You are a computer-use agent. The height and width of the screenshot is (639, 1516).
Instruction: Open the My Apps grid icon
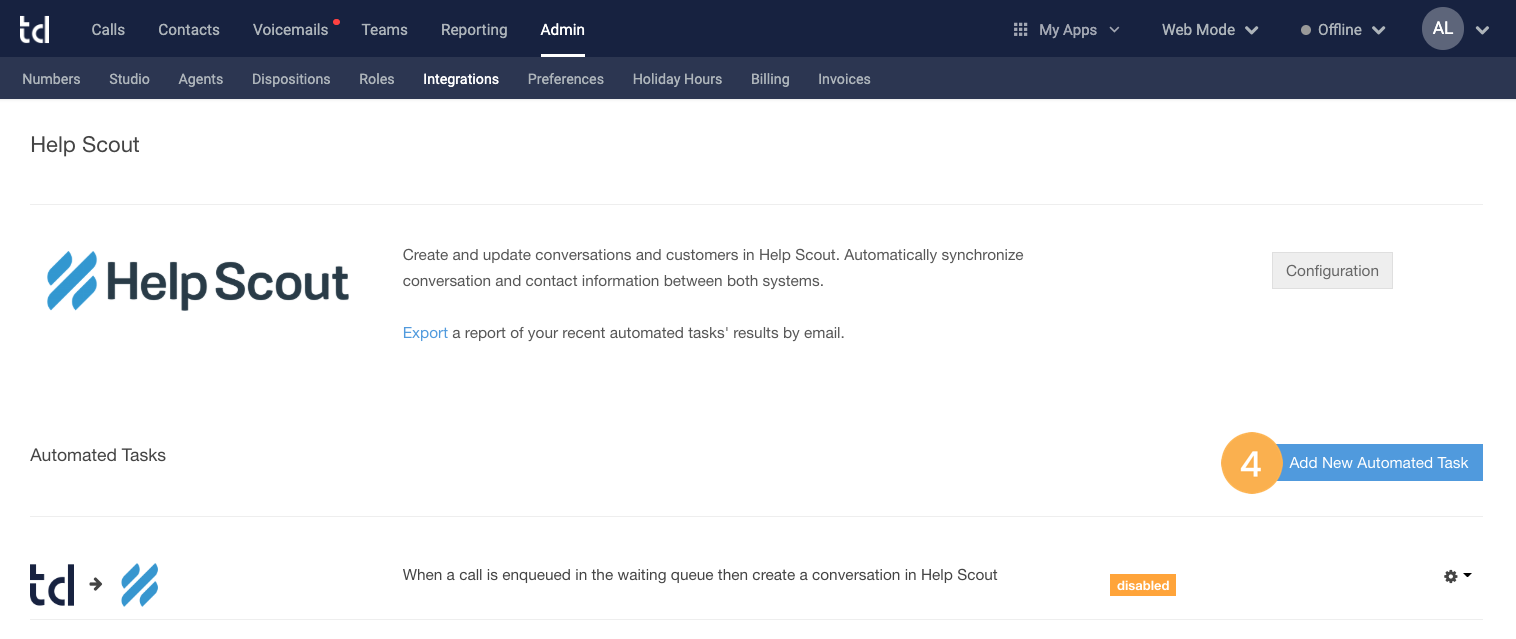[1020, 30]
